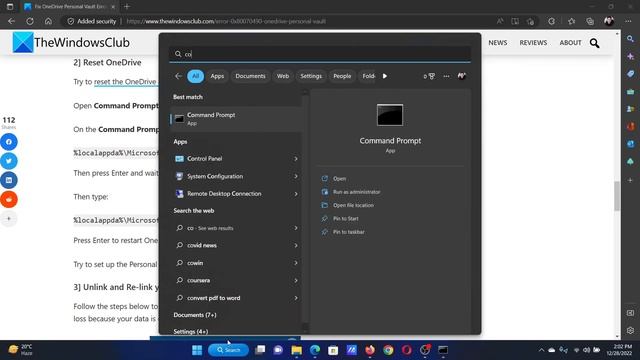Expand the cowin suggestion chevron
This screenshot has width=640, height=360.
(x=296, y=263)
